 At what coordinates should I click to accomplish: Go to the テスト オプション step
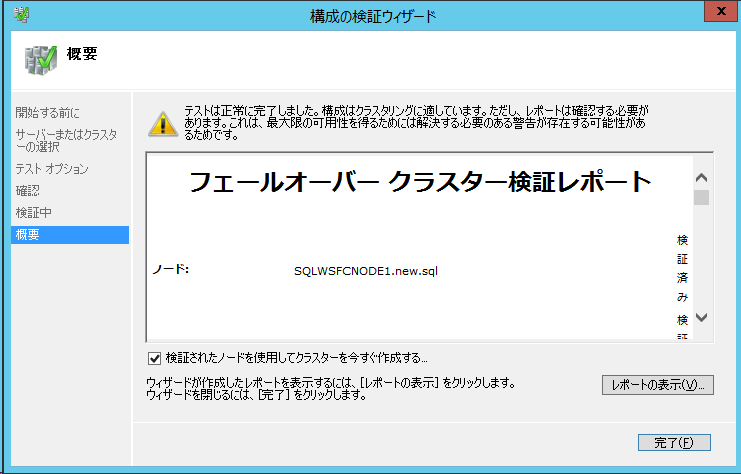(52, 169)
